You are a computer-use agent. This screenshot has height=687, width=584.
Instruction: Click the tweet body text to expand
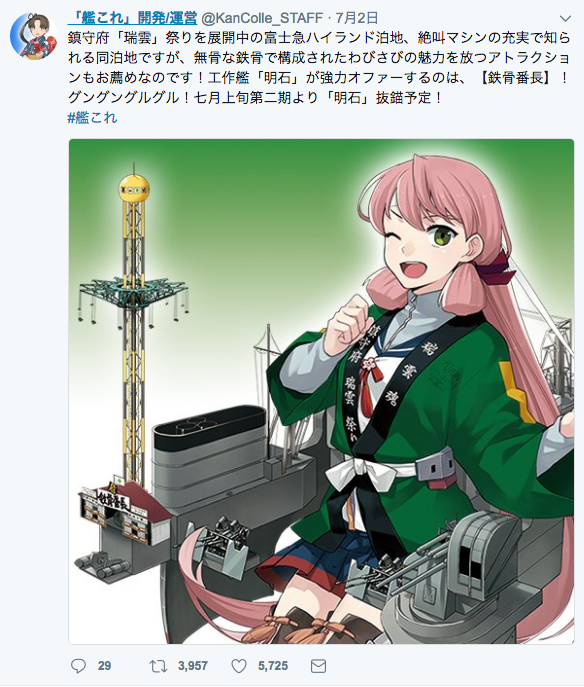tap(319, 67)
